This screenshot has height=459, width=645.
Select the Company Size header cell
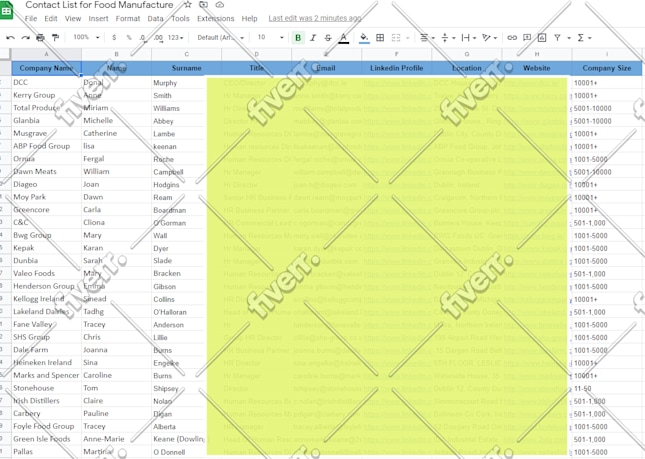tap(607, 68)
